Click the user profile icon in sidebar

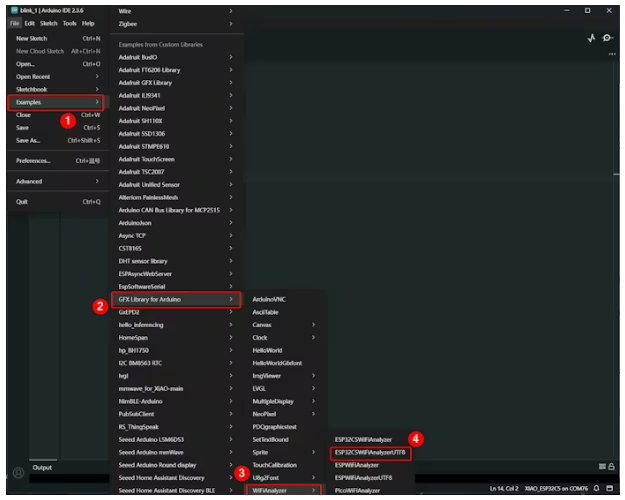point(17,471)
